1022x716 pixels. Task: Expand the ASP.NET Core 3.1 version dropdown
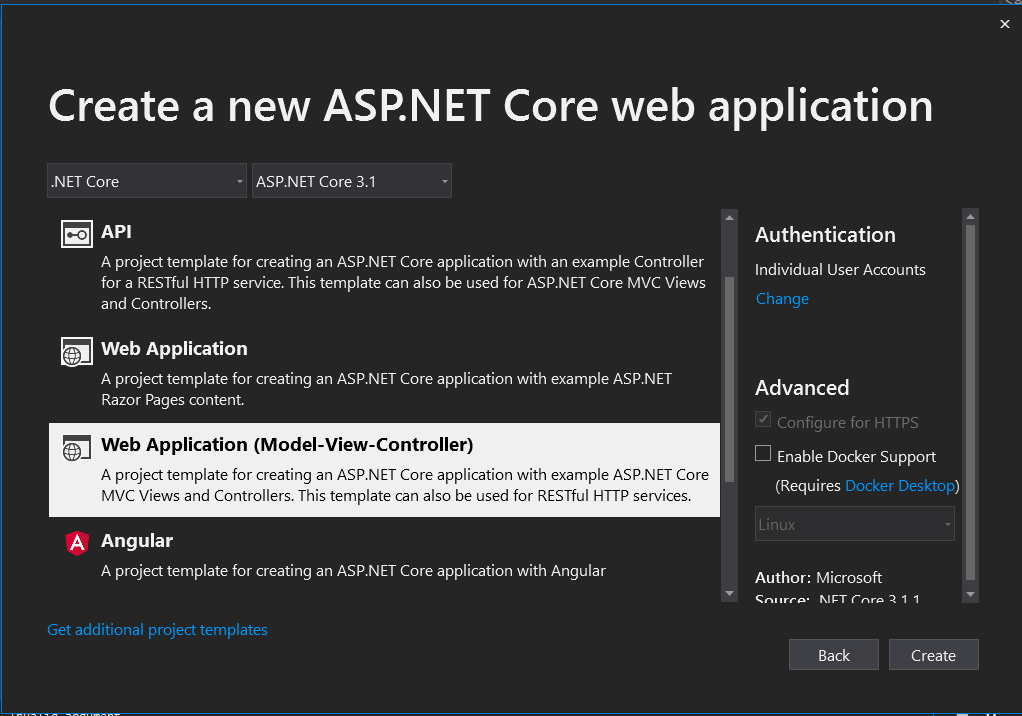coord(351,181)
